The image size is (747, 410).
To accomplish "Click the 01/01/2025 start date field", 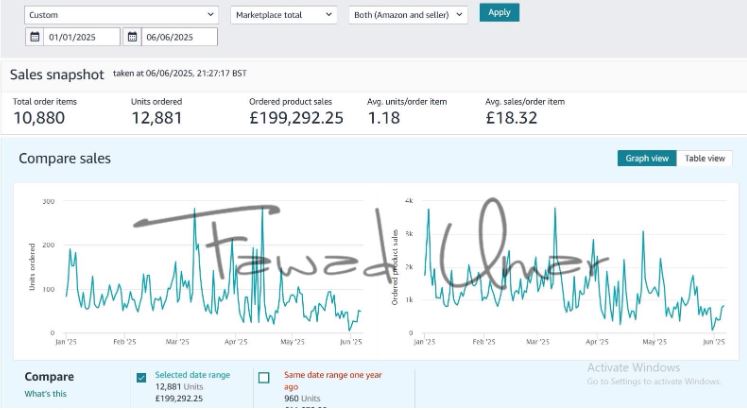I will (x=80, y=37).
